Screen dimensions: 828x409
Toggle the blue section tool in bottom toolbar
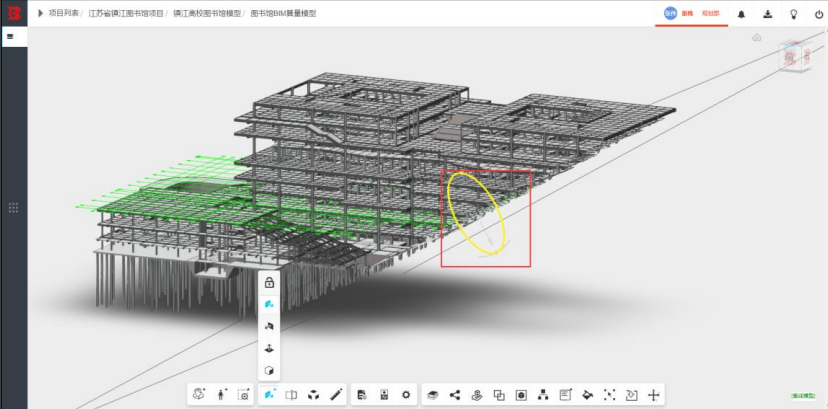269,394
